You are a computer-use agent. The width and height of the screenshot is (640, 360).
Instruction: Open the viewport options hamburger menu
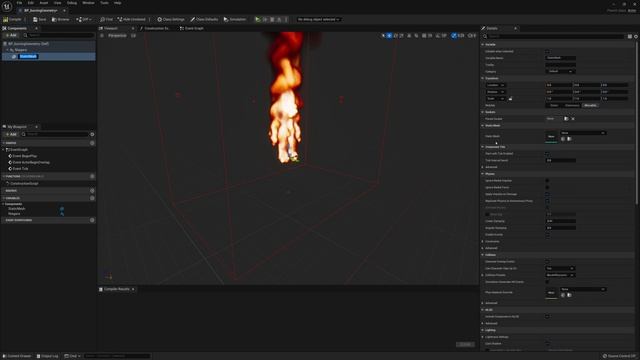[x=102, y=36]
